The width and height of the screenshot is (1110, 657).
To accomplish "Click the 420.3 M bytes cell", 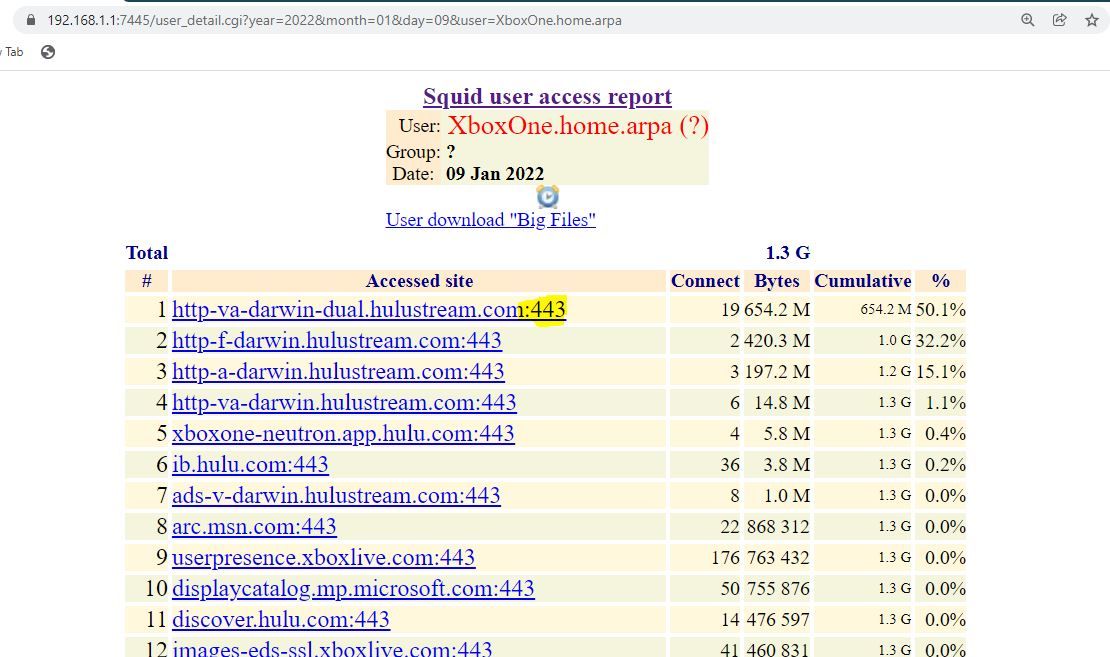I will 777,341.
